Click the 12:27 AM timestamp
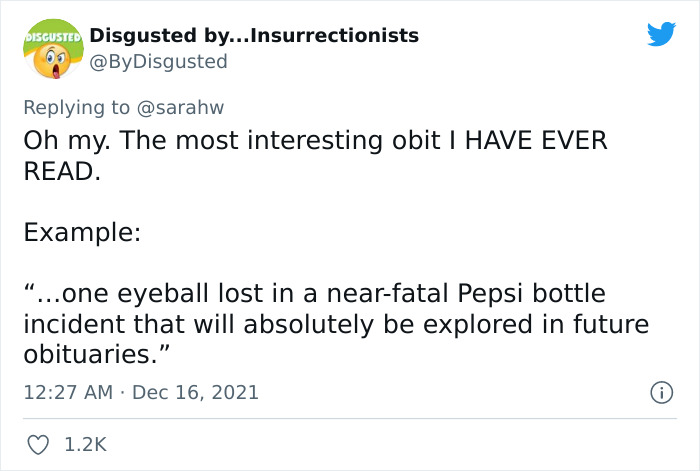The width and height of the screenshot is (700, 471). pos(66,393)
